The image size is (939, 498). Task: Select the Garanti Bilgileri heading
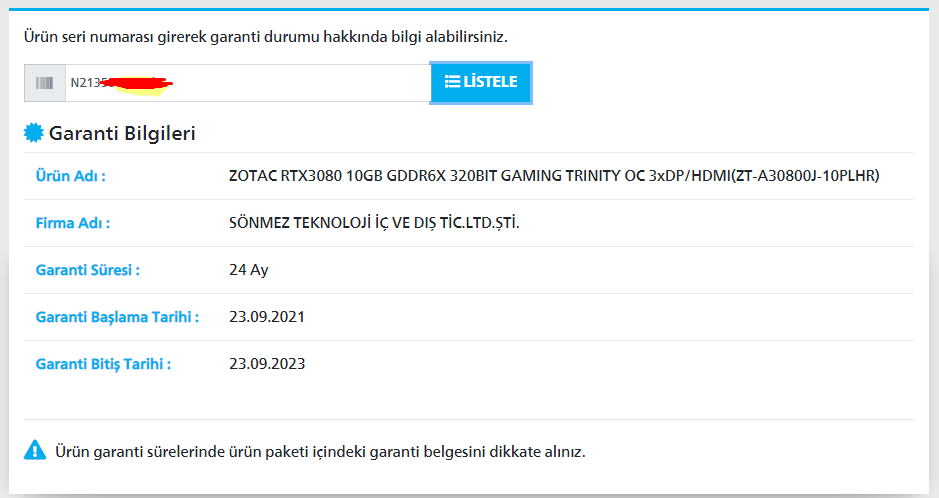point(122,133)
